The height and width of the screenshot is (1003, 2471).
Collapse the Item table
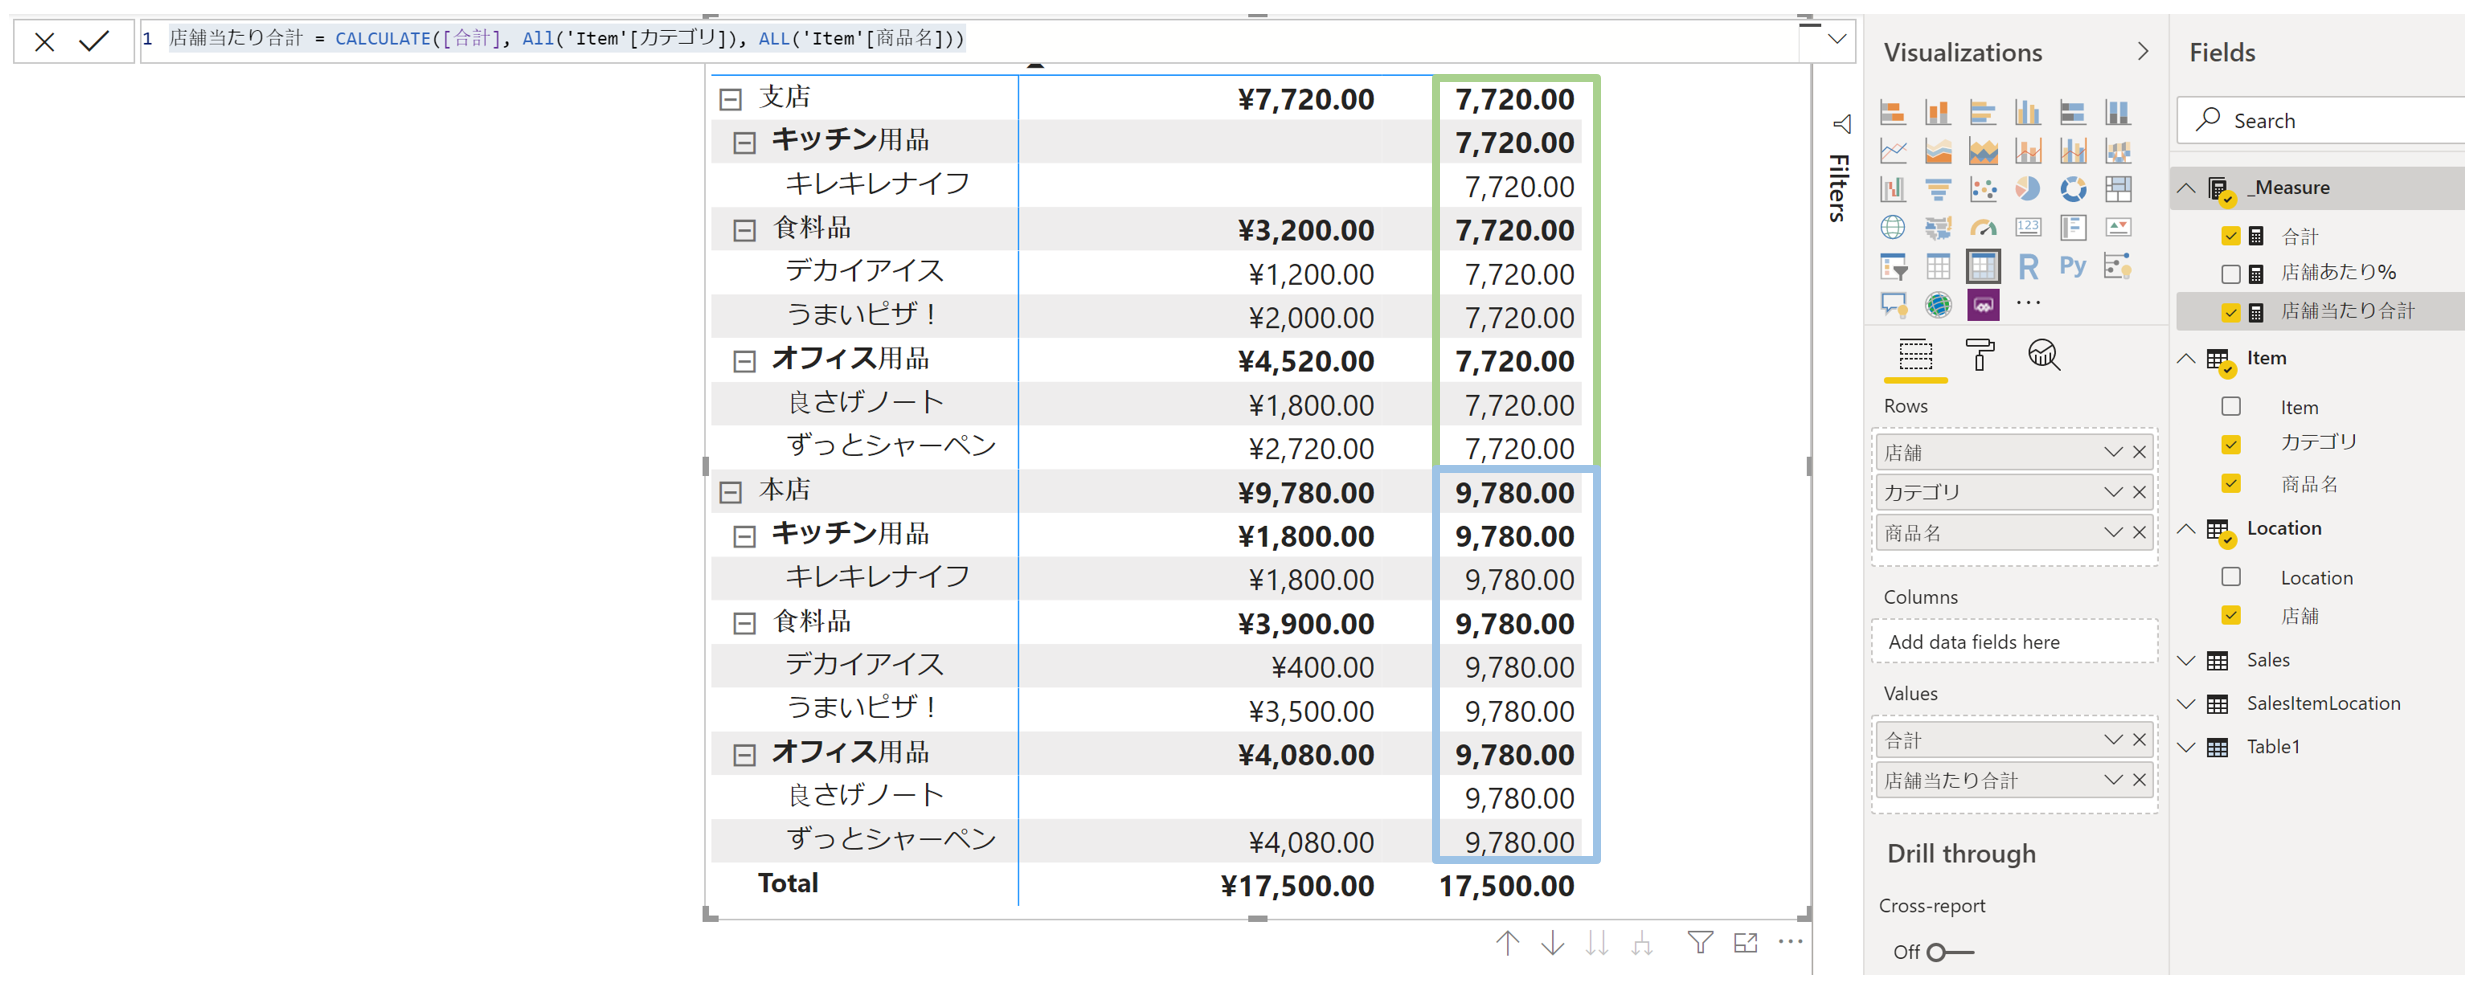coord(2187,358)
